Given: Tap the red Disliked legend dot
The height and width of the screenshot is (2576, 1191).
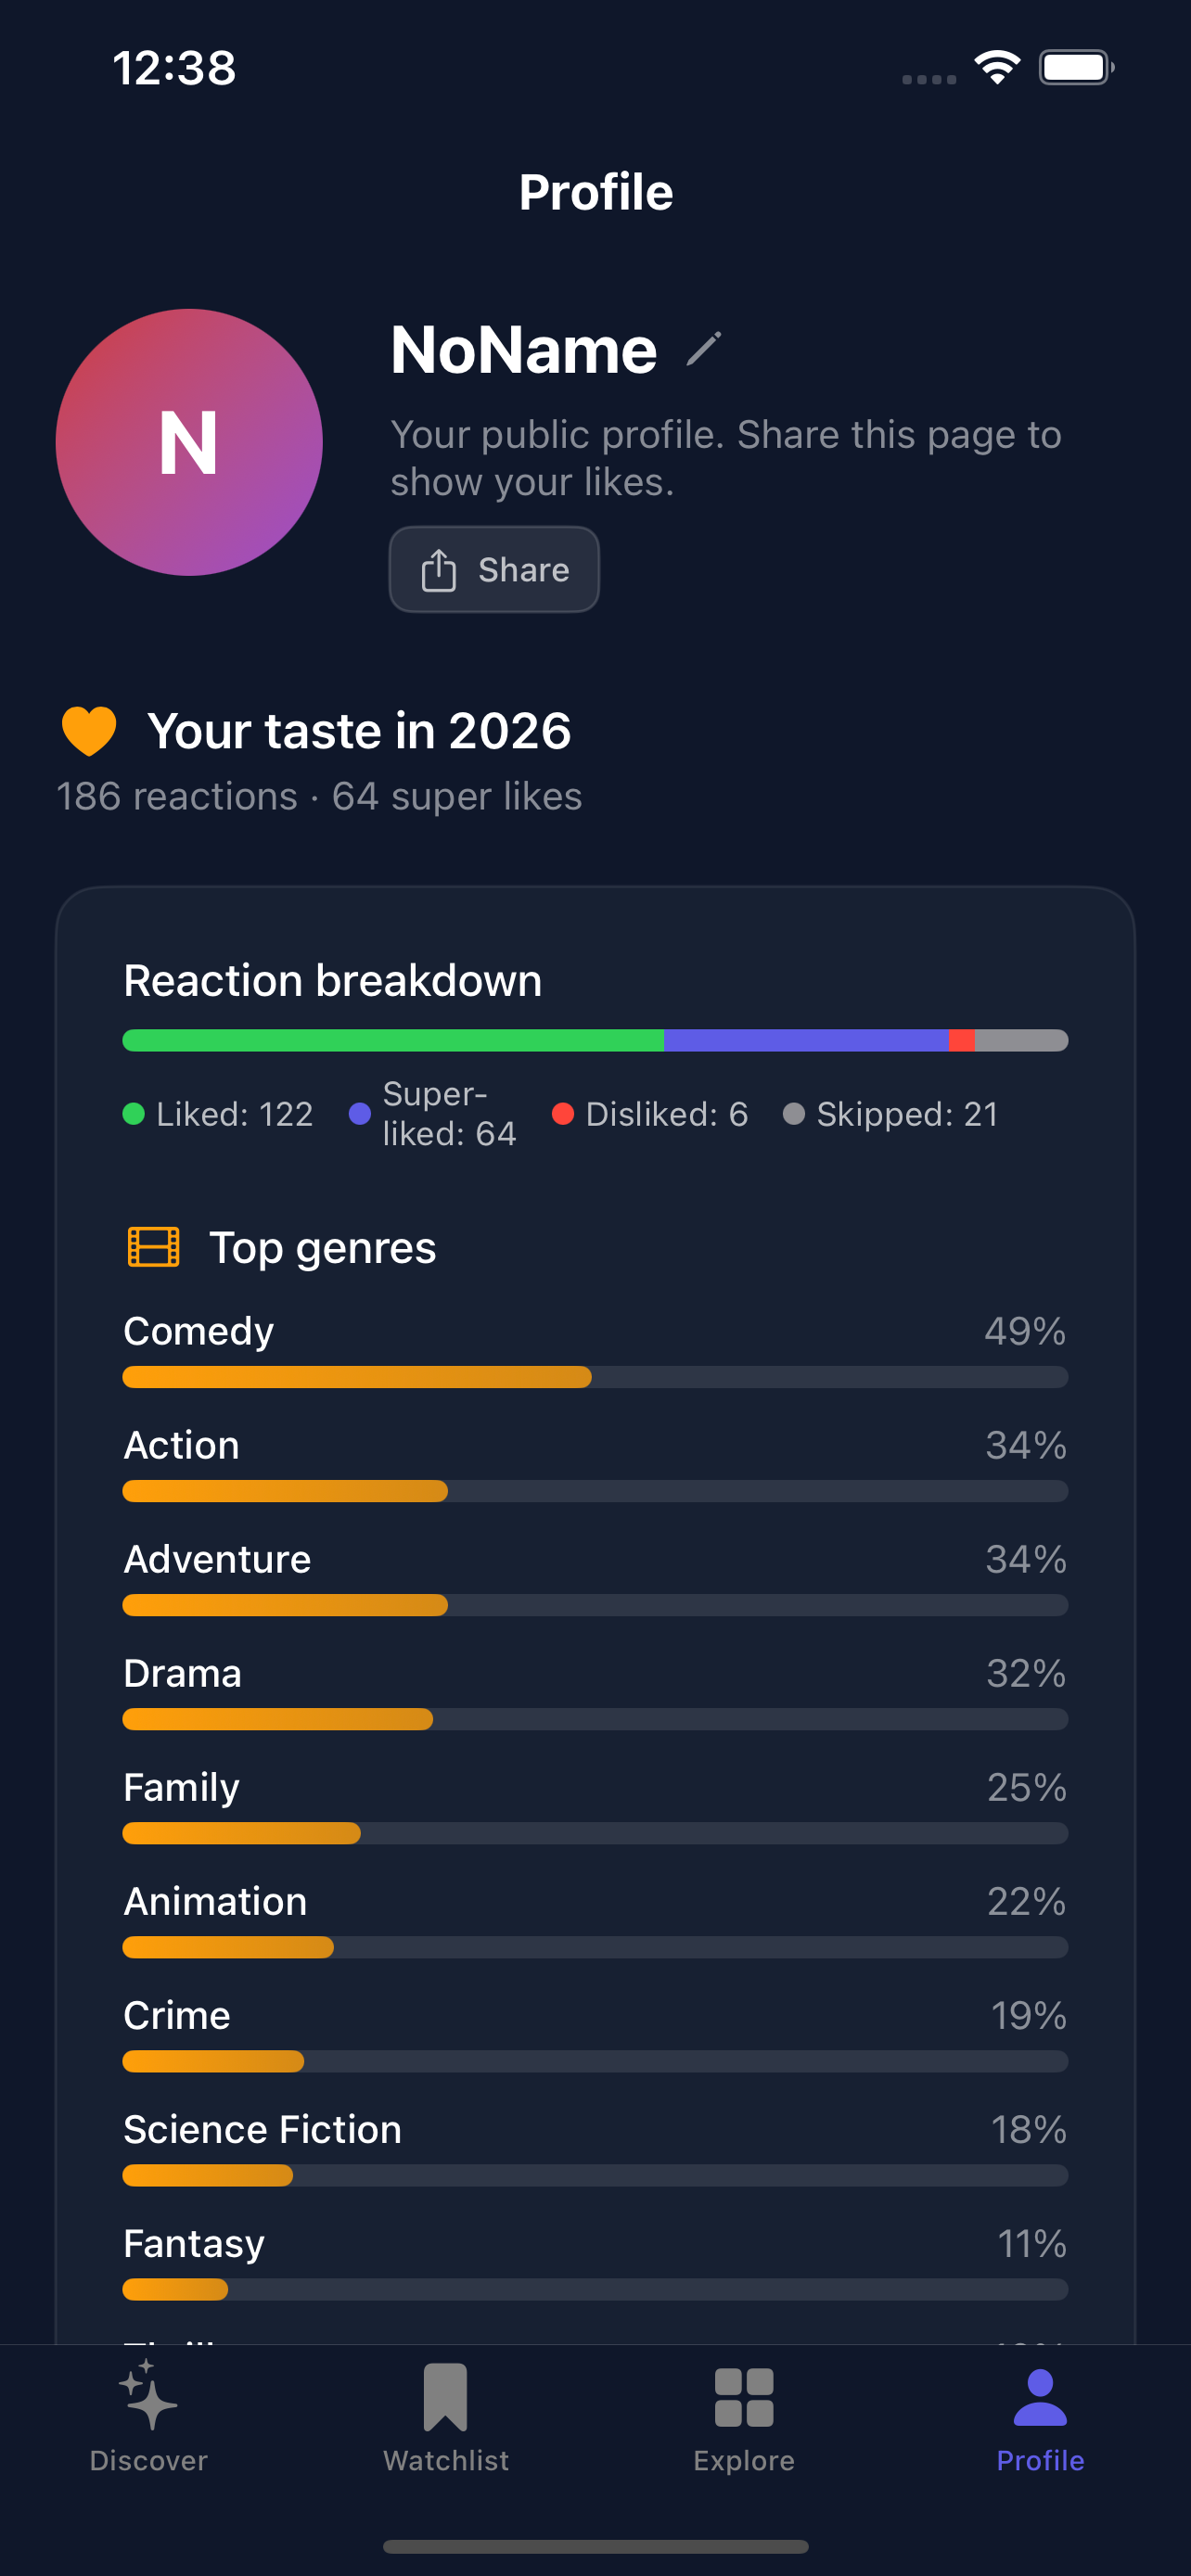Looking at the screenshot, I should click(x=563, y=1114).
